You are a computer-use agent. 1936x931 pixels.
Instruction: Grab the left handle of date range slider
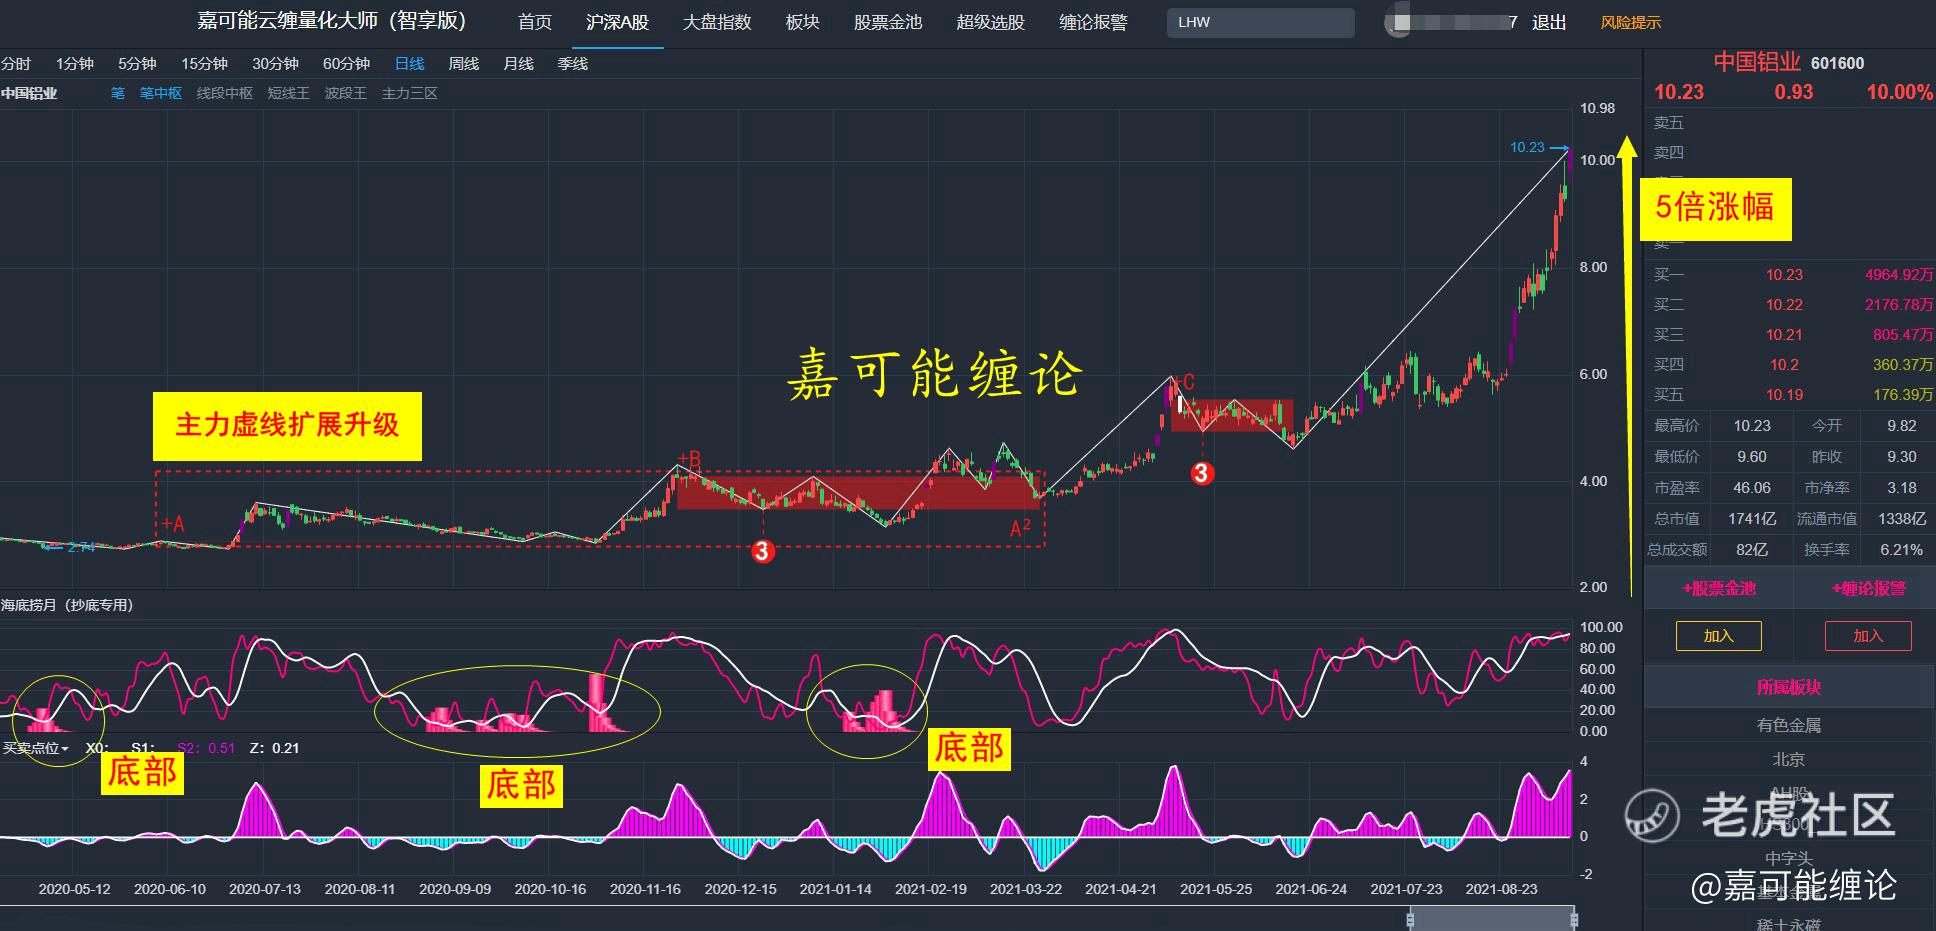point(1411,919)
